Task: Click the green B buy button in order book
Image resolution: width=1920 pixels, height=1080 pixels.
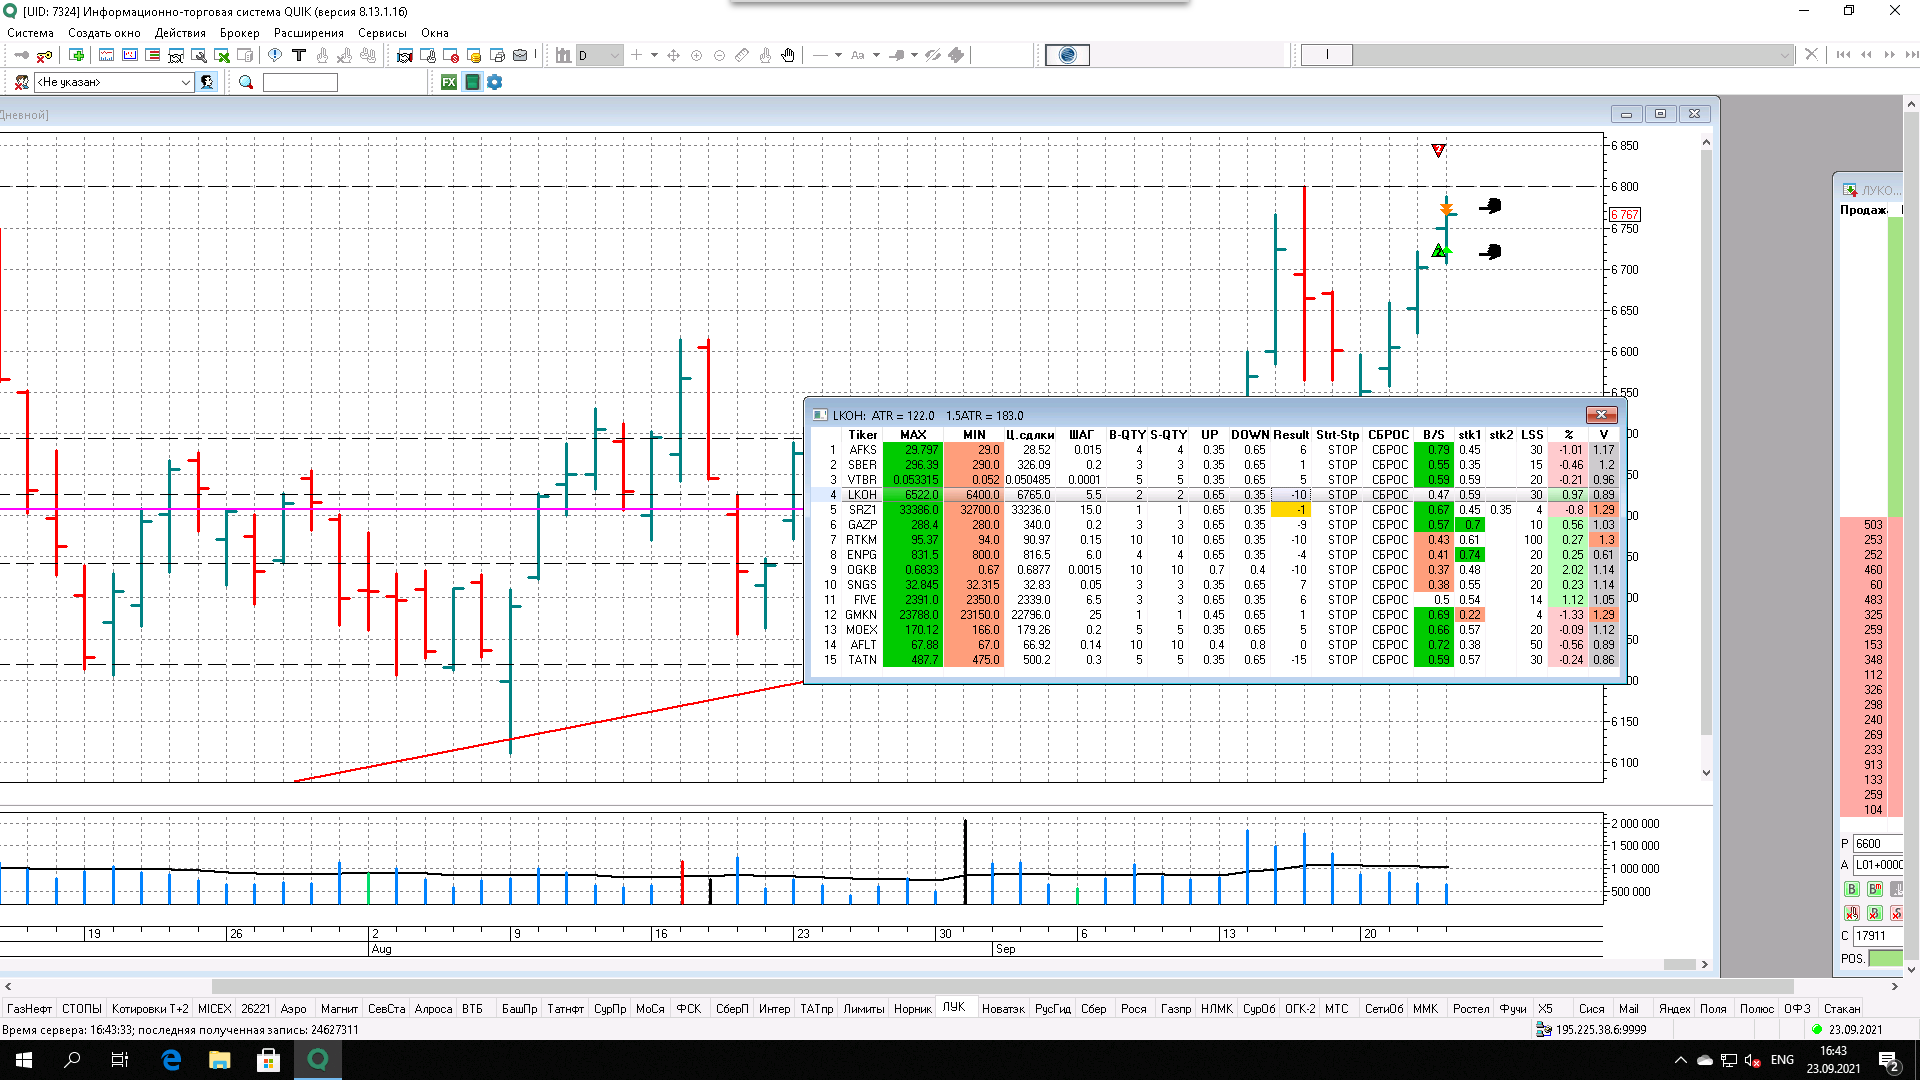Action: pos(1851,889)
